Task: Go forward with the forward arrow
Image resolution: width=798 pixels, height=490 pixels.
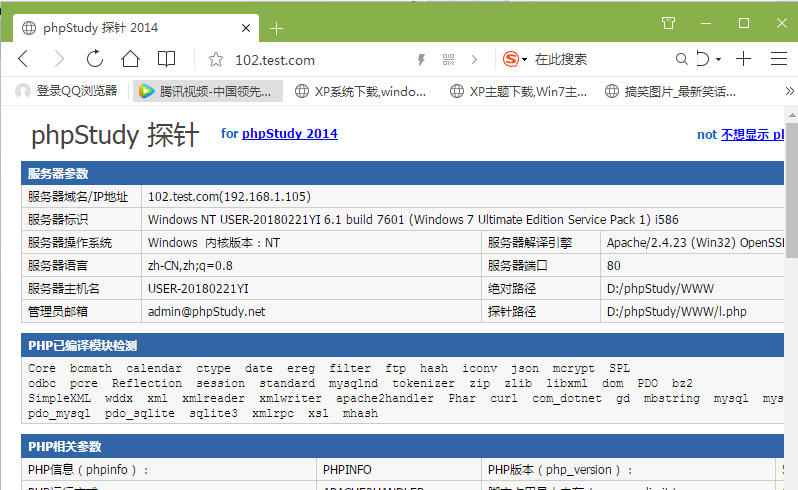Action: [59, 59]
